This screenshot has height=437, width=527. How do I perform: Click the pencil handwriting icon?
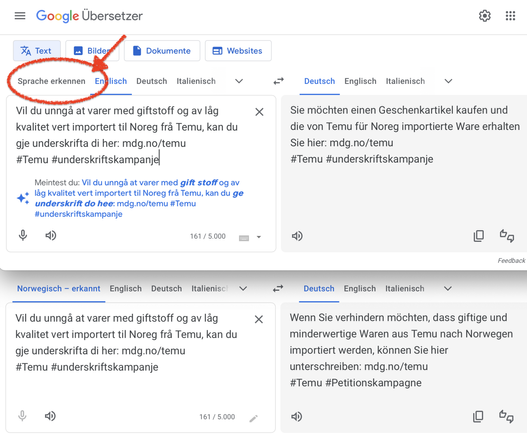(x=253, y=418)
